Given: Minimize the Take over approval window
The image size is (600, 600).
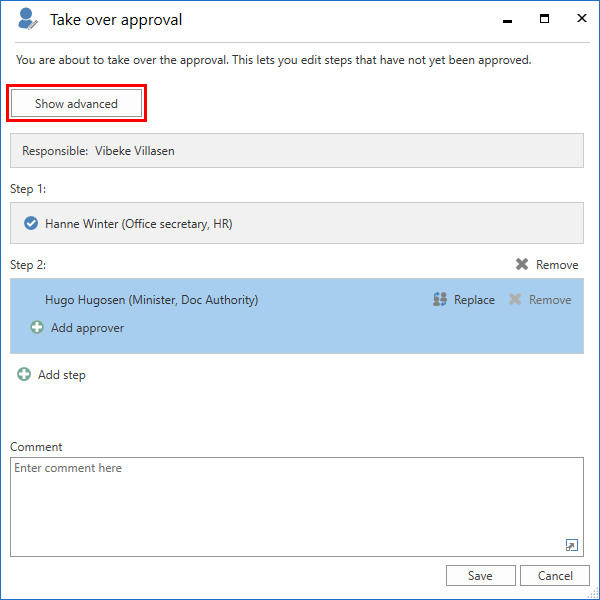Looking at the screenshot, I should tap(507, 19).
